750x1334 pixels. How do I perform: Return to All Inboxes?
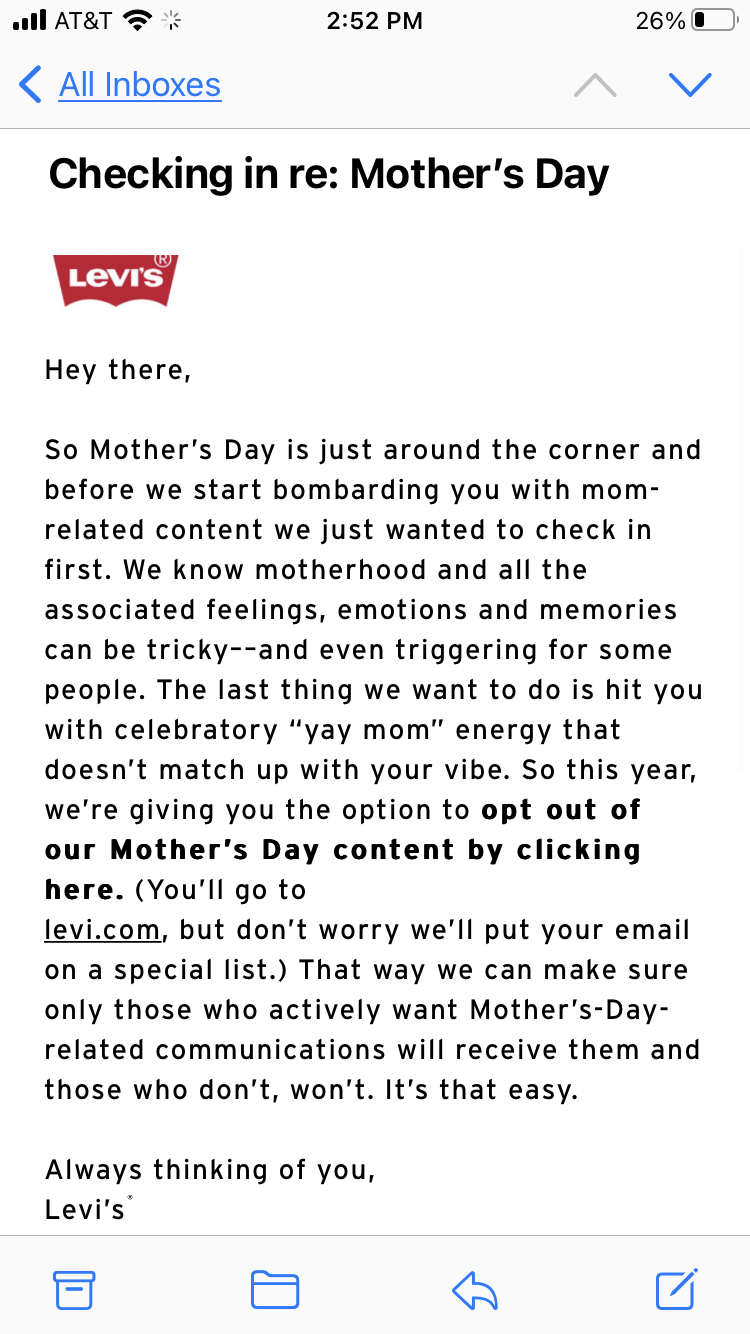click(x=140, y=85)
